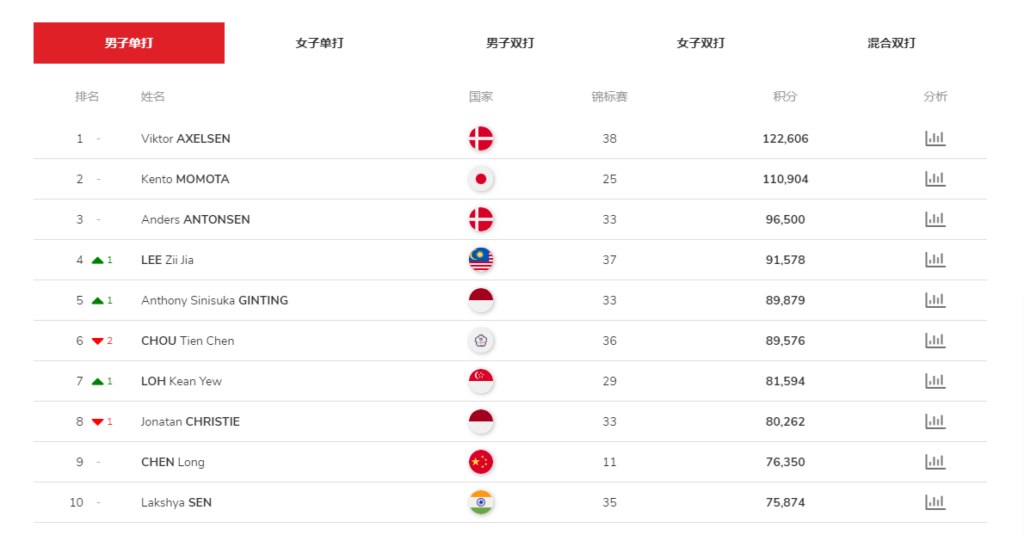This screenshot has height=553, width=1024.
Task: Select the active 男子单打 tab
Action: (129, 43)
